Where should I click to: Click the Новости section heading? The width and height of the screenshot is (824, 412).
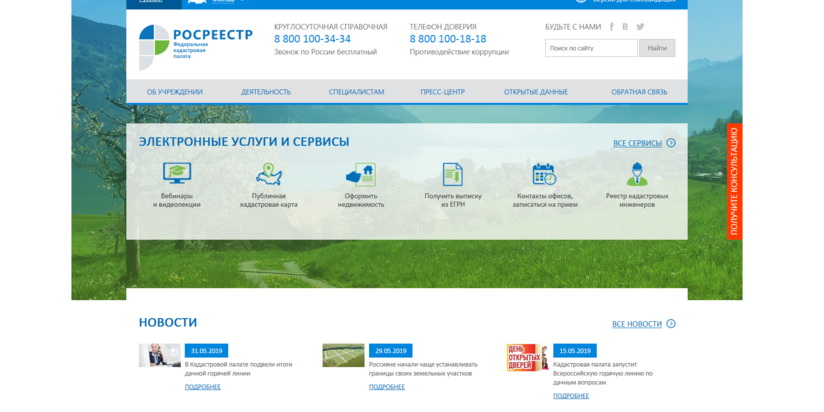click(x=168, y=323)
